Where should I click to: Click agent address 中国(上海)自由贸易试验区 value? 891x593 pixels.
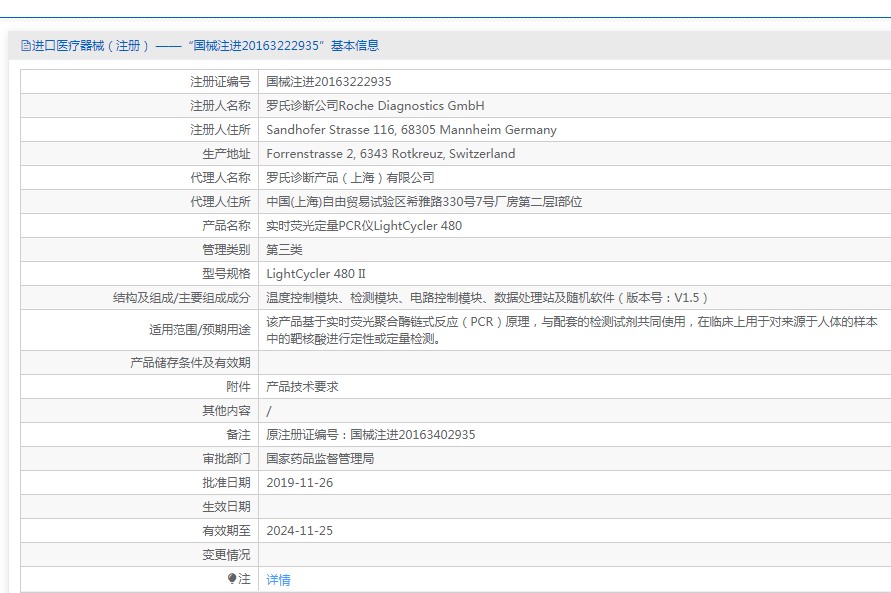pyautogui.click(x=424, y=202)
